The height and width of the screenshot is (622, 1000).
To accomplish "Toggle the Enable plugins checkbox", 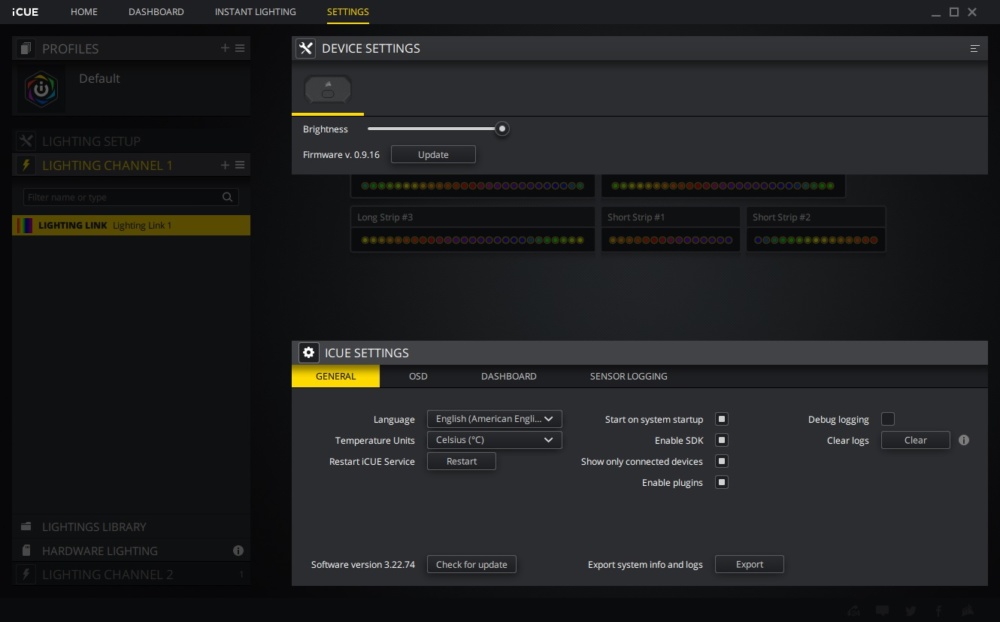I will tap(721, 482).
